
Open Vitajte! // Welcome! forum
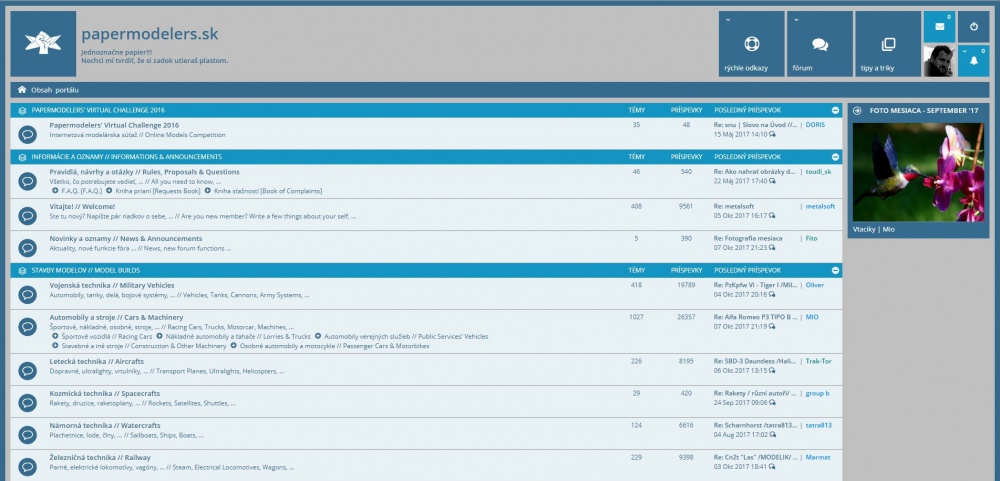(x=82, y=206)
